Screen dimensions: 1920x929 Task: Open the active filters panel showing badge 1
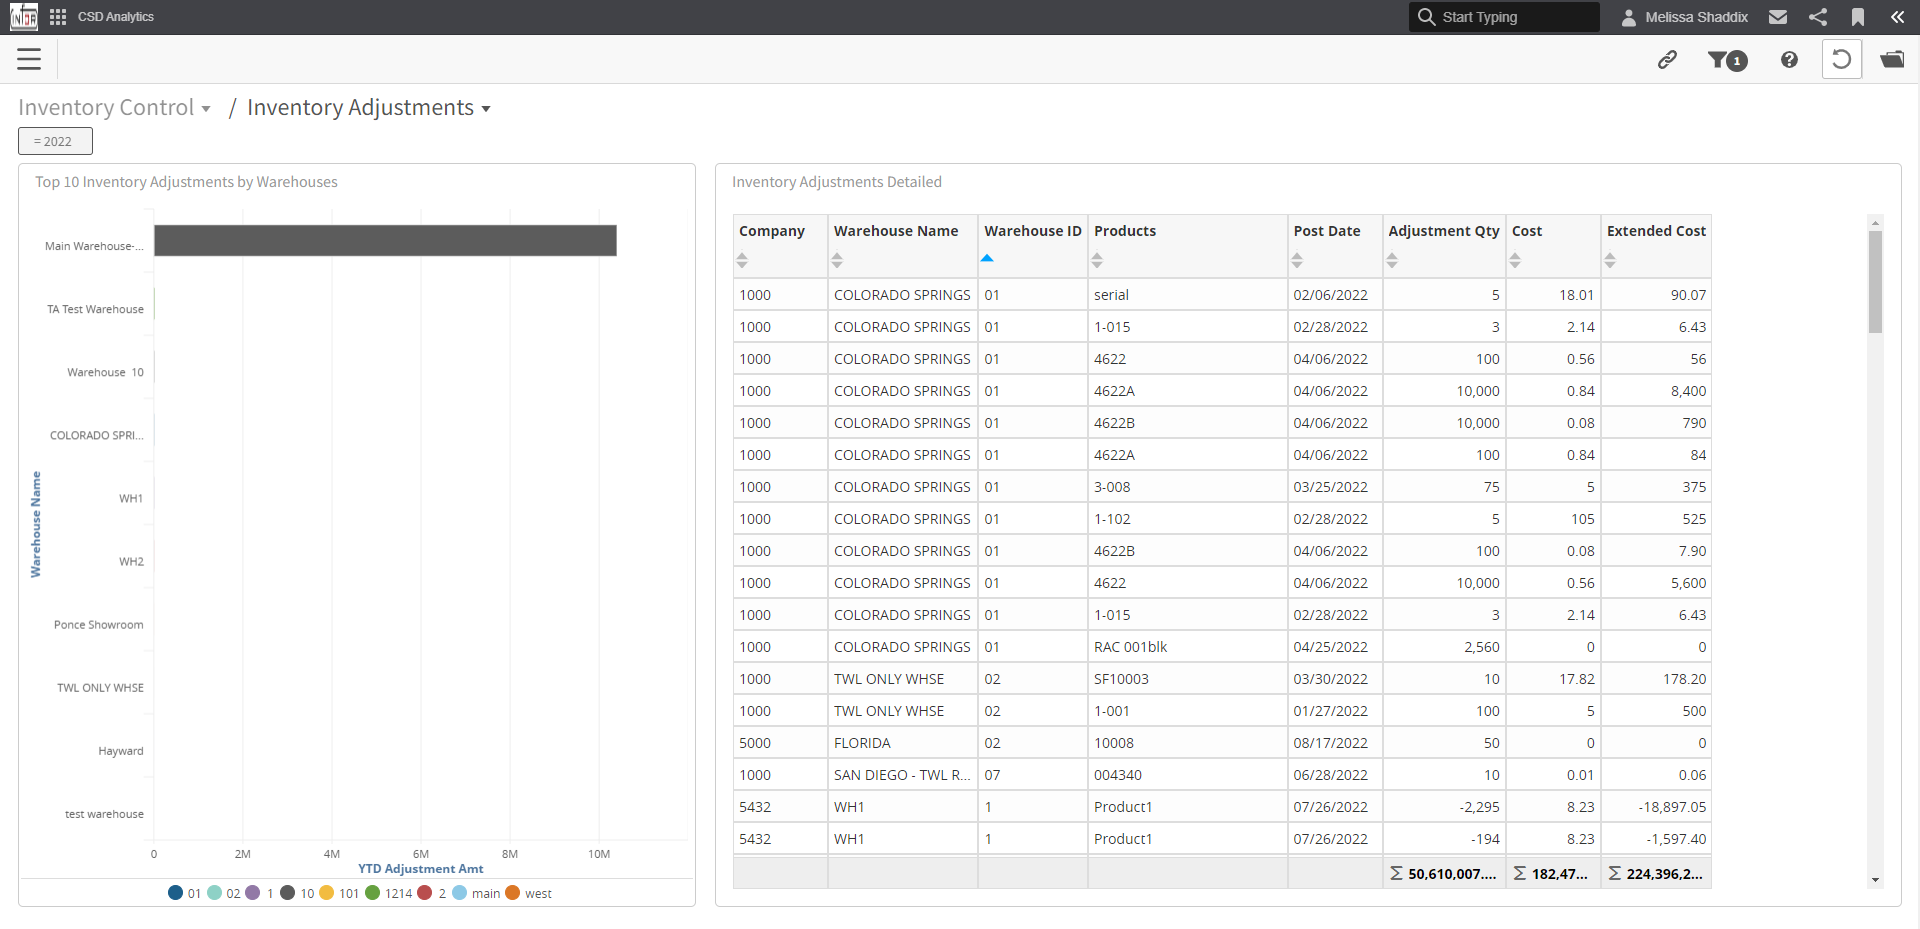1727,60
